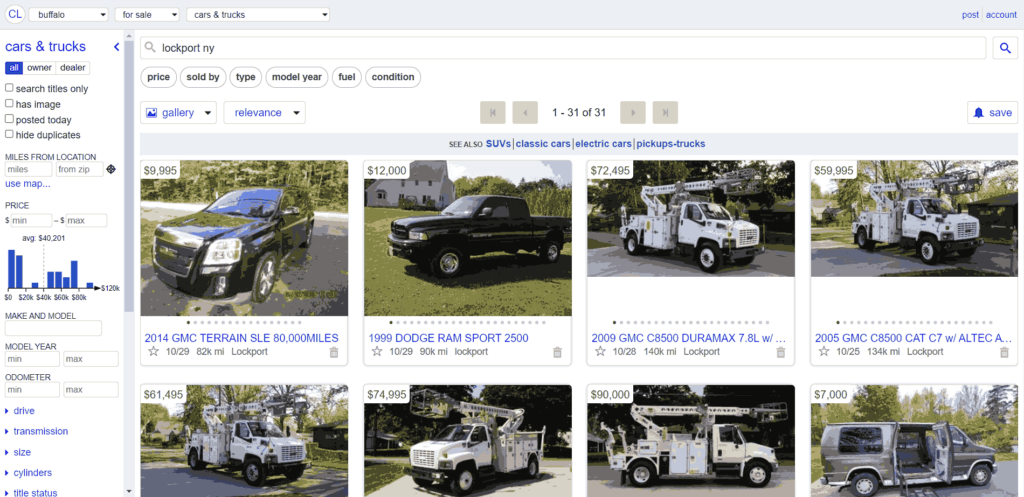Open '1999 DODGE RAM SPORT 2500' listing title
Image resolution: width=1024 pixels, height=497 pixels.
[x=449, y=338]
